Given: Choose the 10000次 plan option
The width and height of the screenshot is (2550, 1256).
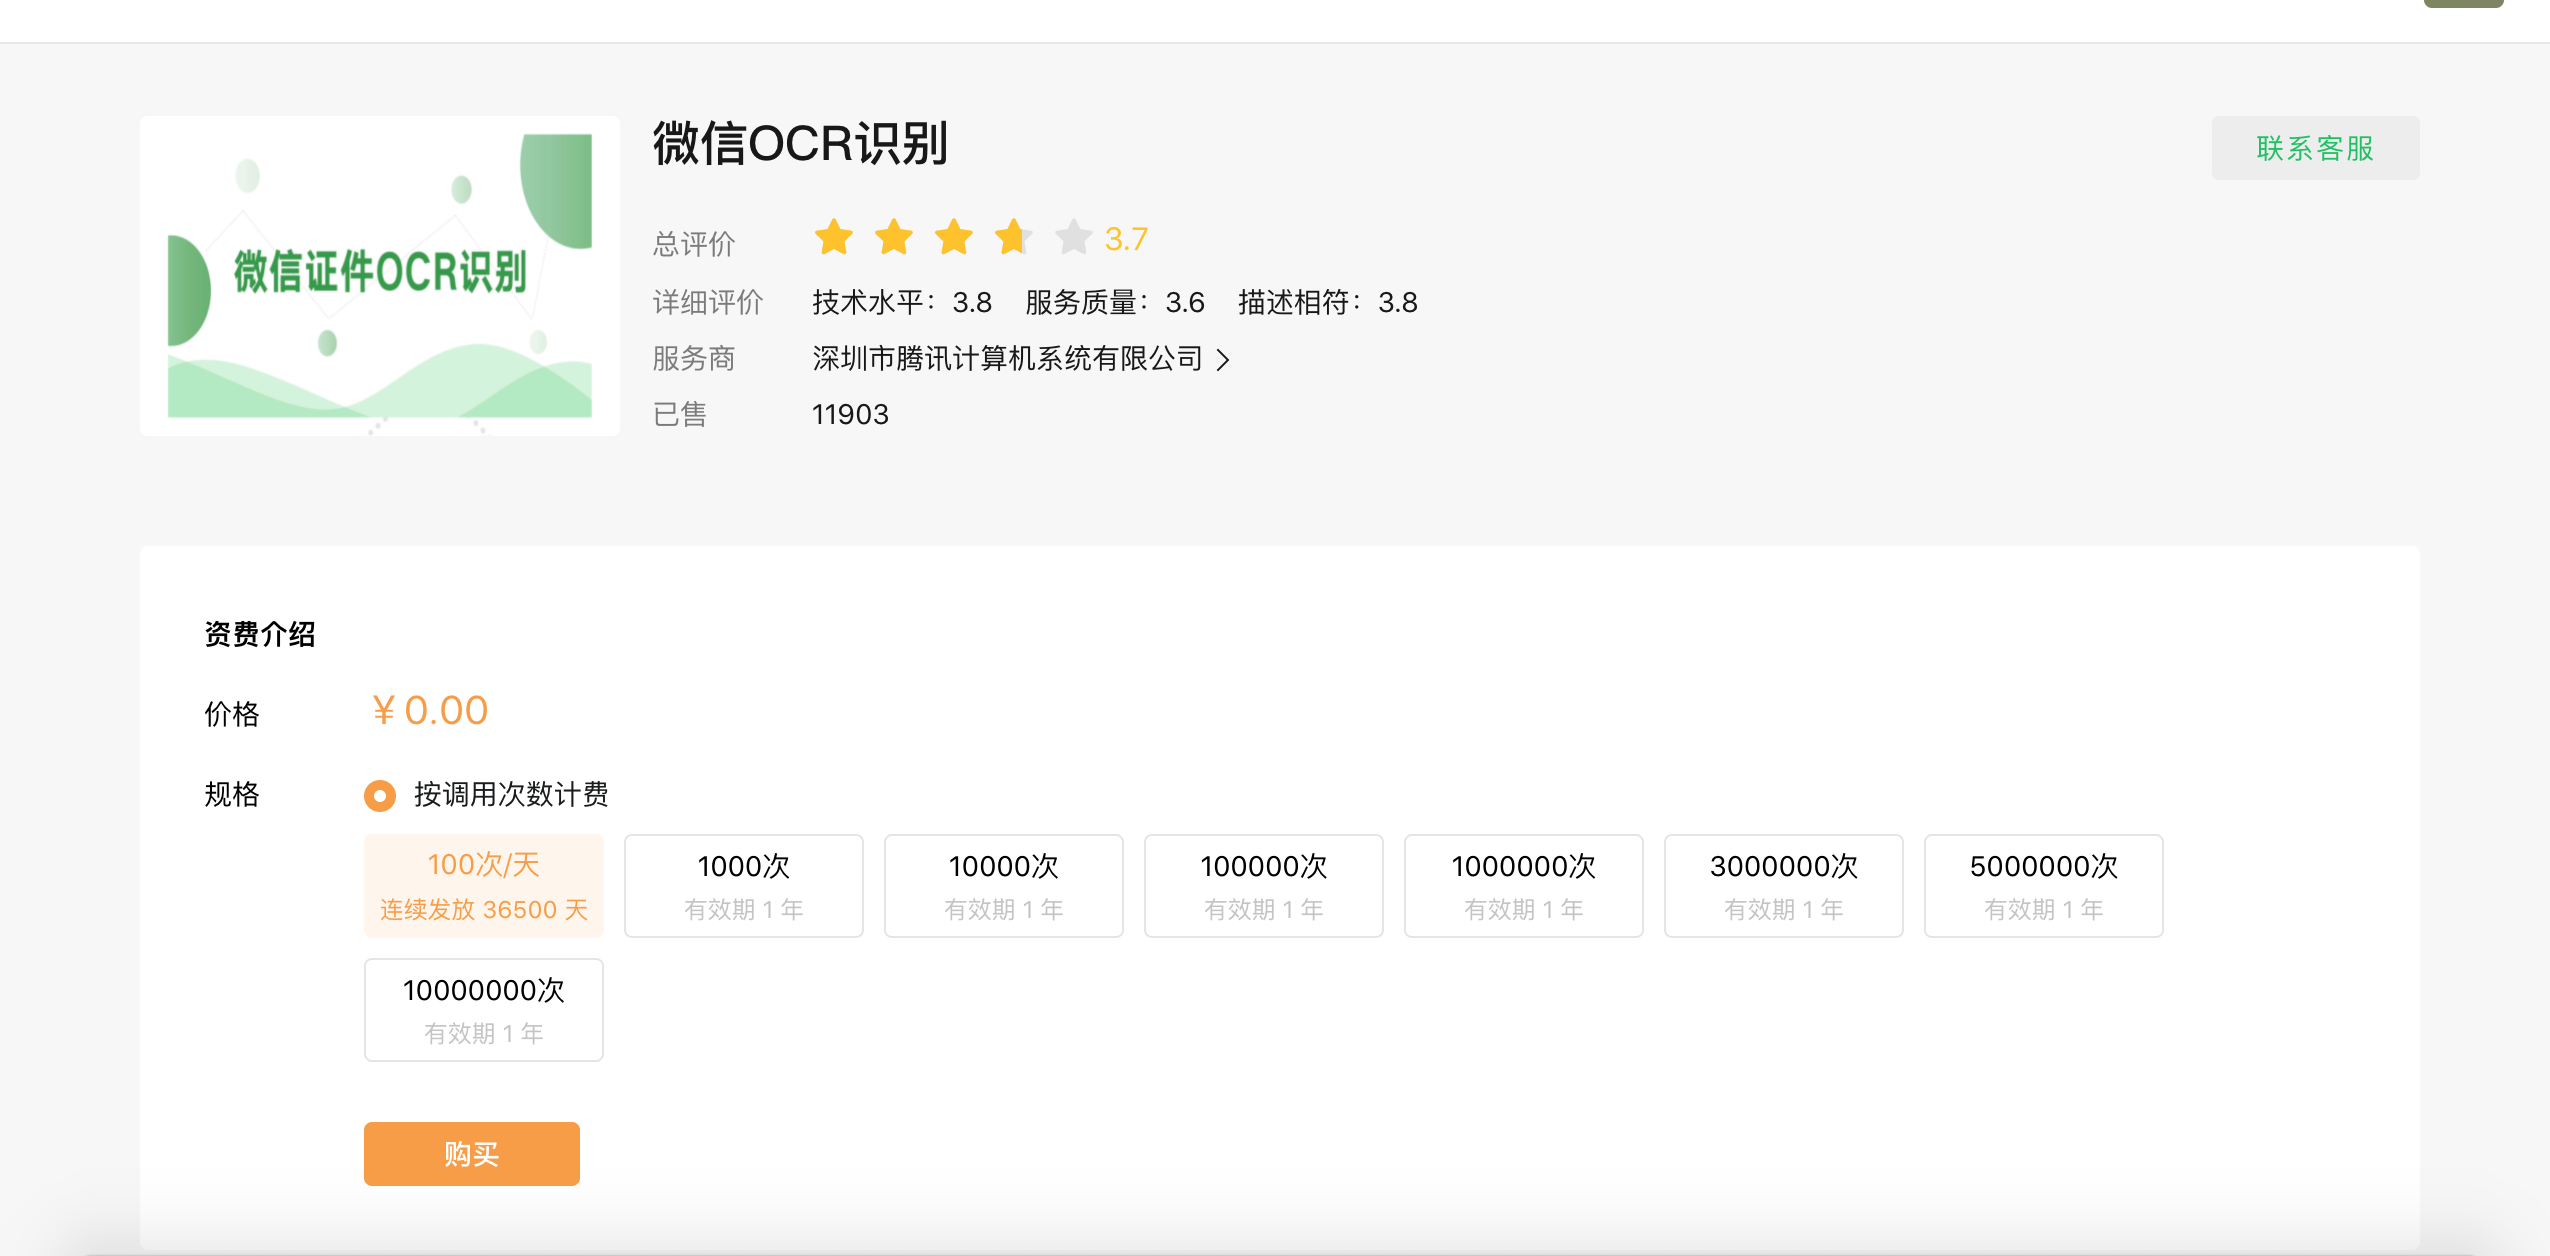Looking at the screenshot, I should click(1004, 886).
